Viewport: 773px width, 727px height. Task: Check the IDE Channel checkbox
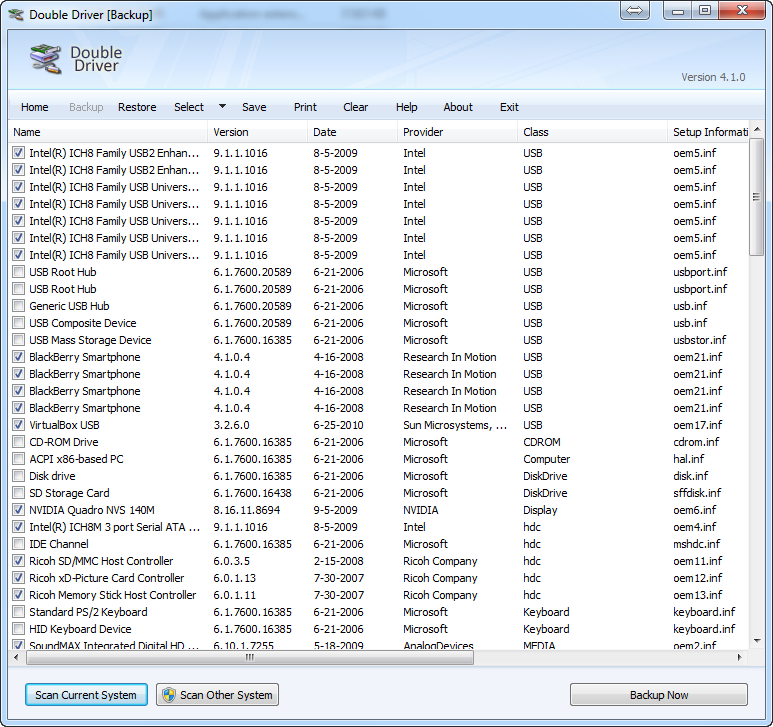18,544
